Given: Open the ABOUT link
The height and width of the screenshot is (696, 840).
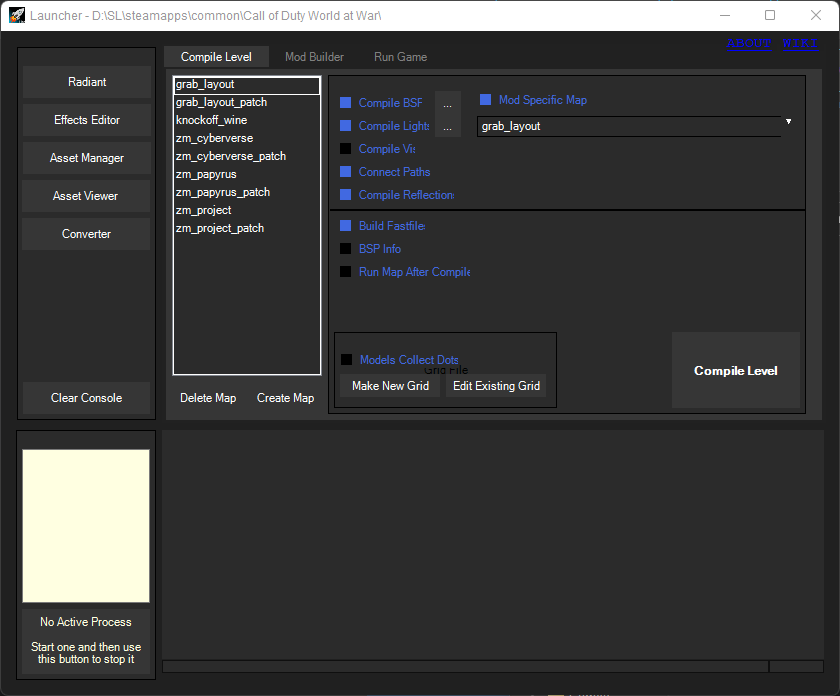Looking at the screenshot, I should coord(749,43).
